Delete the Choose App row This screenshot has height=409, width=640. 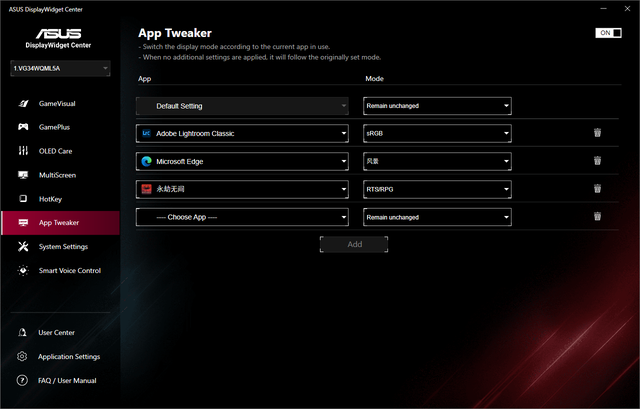598,216
